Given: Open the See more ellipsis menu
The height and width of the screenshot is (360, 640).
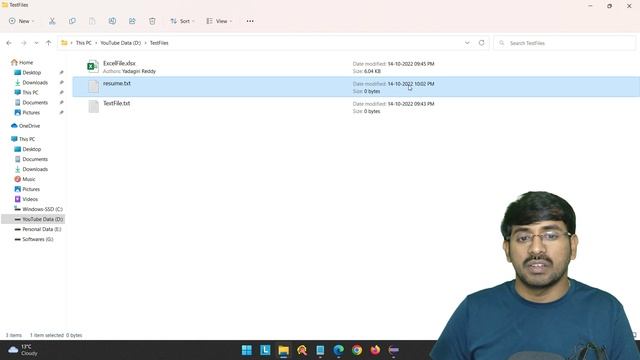Looking at the screenshot, I should pyautogui.click(x=250, y=21).
